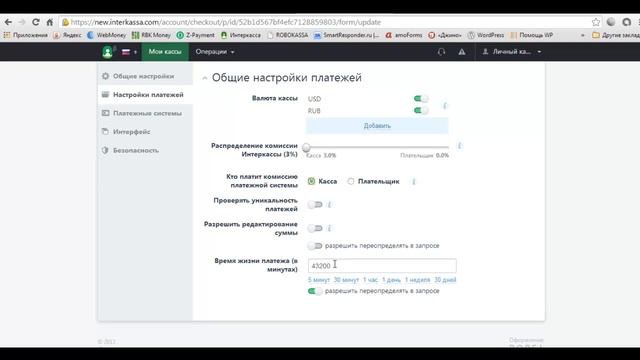Set lifetime to 5 минут
This screenshot has width=640, height=360.
(x=318, y=280)
